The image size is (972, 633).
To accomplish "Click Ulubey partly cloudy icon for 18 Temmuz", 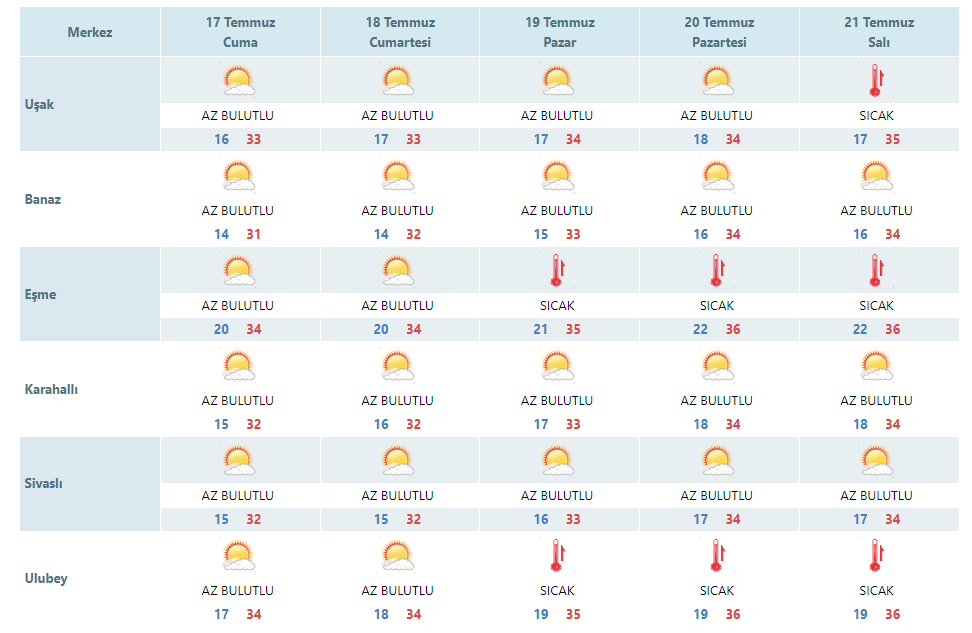I will point(397,556).
